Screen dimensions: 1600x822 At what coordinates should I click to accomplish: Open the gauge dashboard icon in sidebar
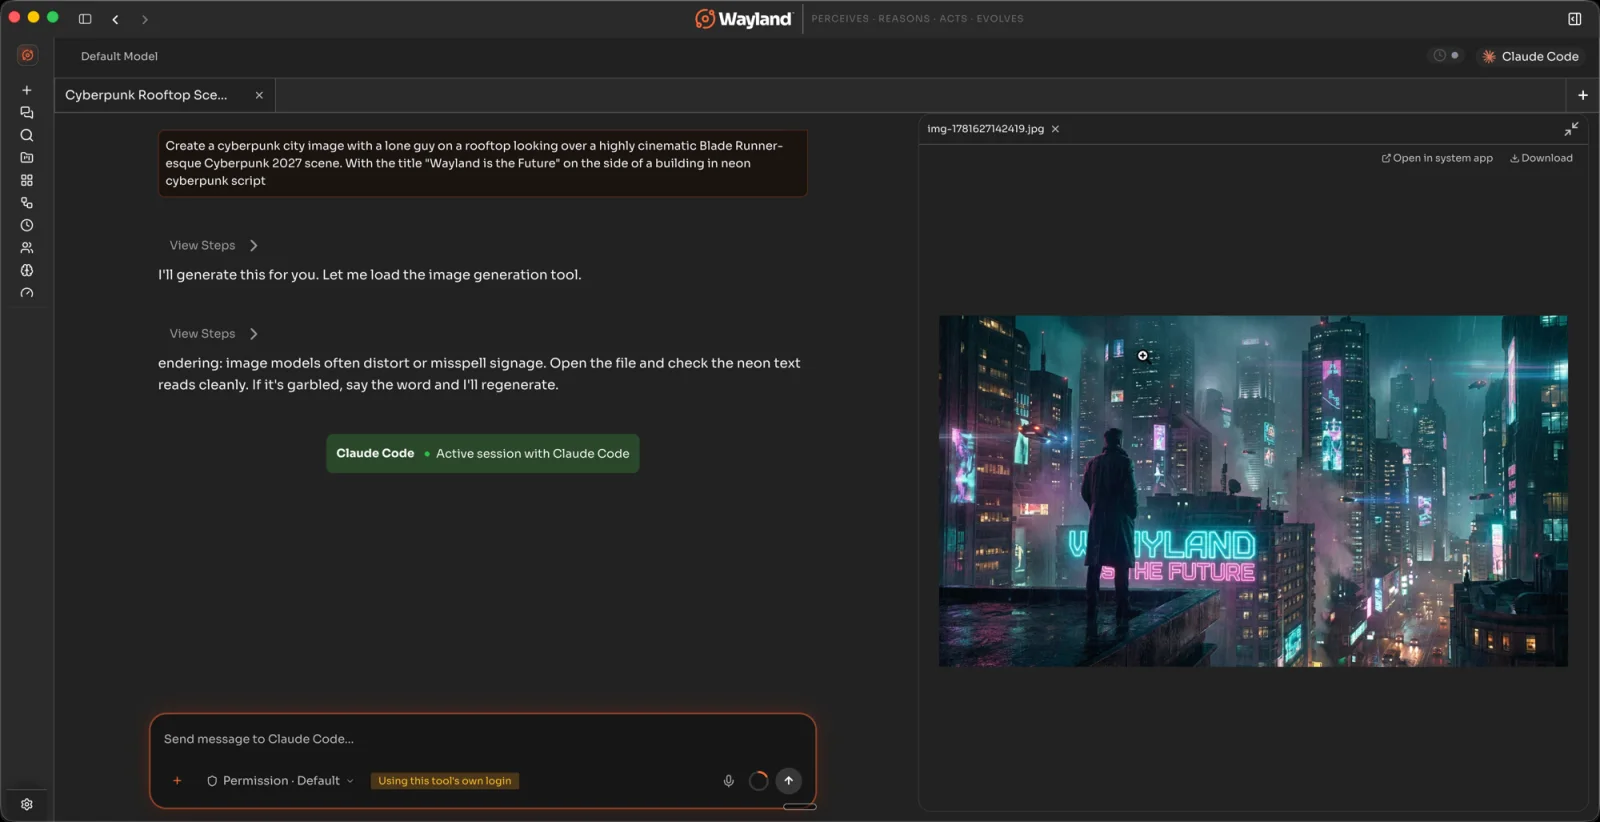[27, 293]
